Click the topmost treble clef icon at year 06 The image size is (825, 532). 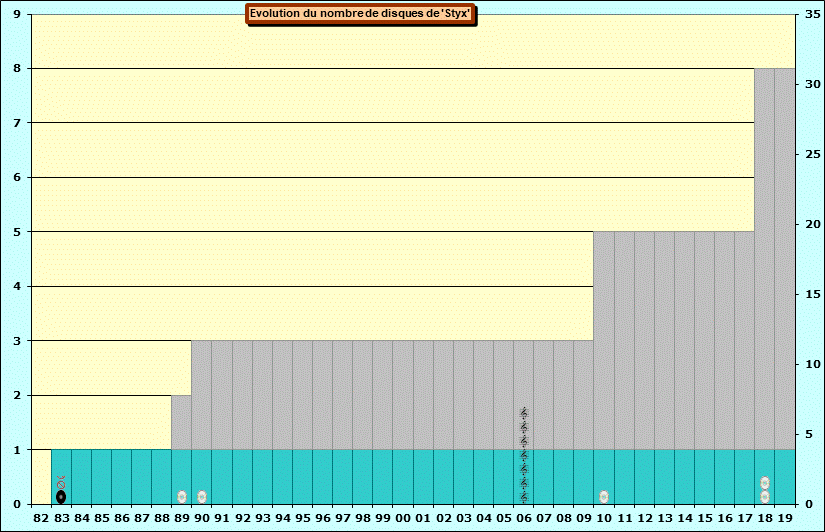click(x=523, y=412)
